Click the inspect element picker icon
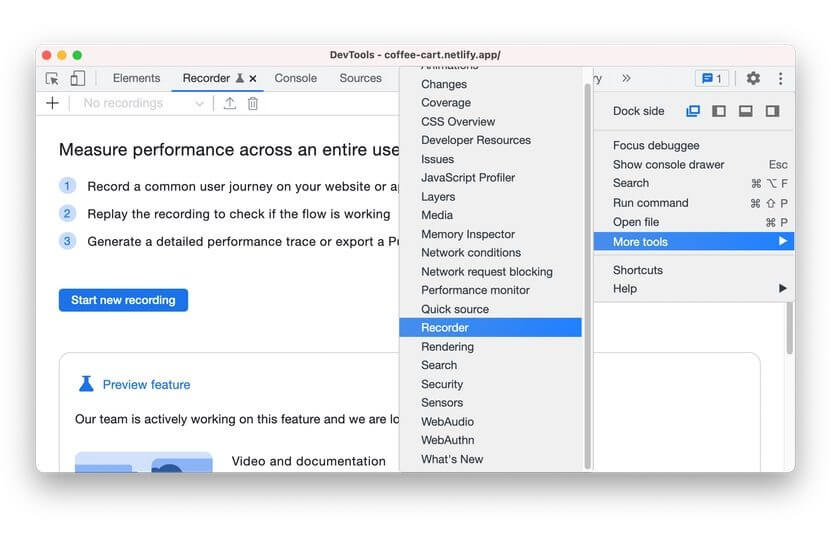Viewport: 831px width, 542px height. (53, 78)
